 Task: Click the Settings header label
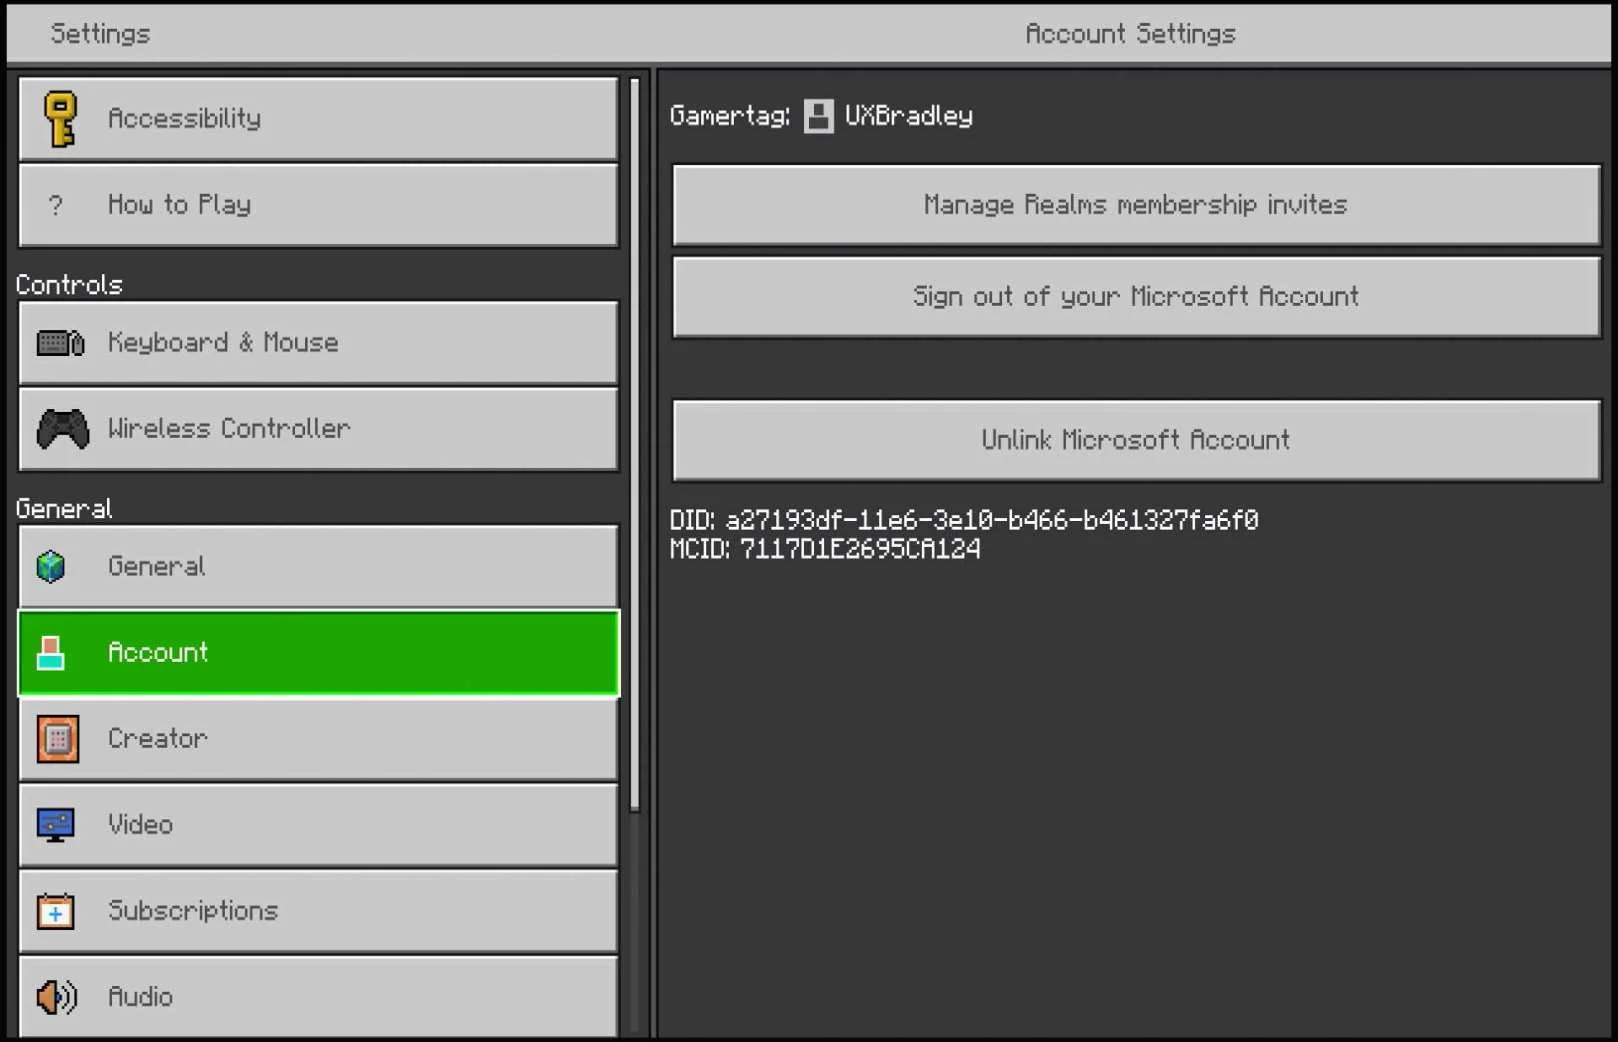click(100, 34)
